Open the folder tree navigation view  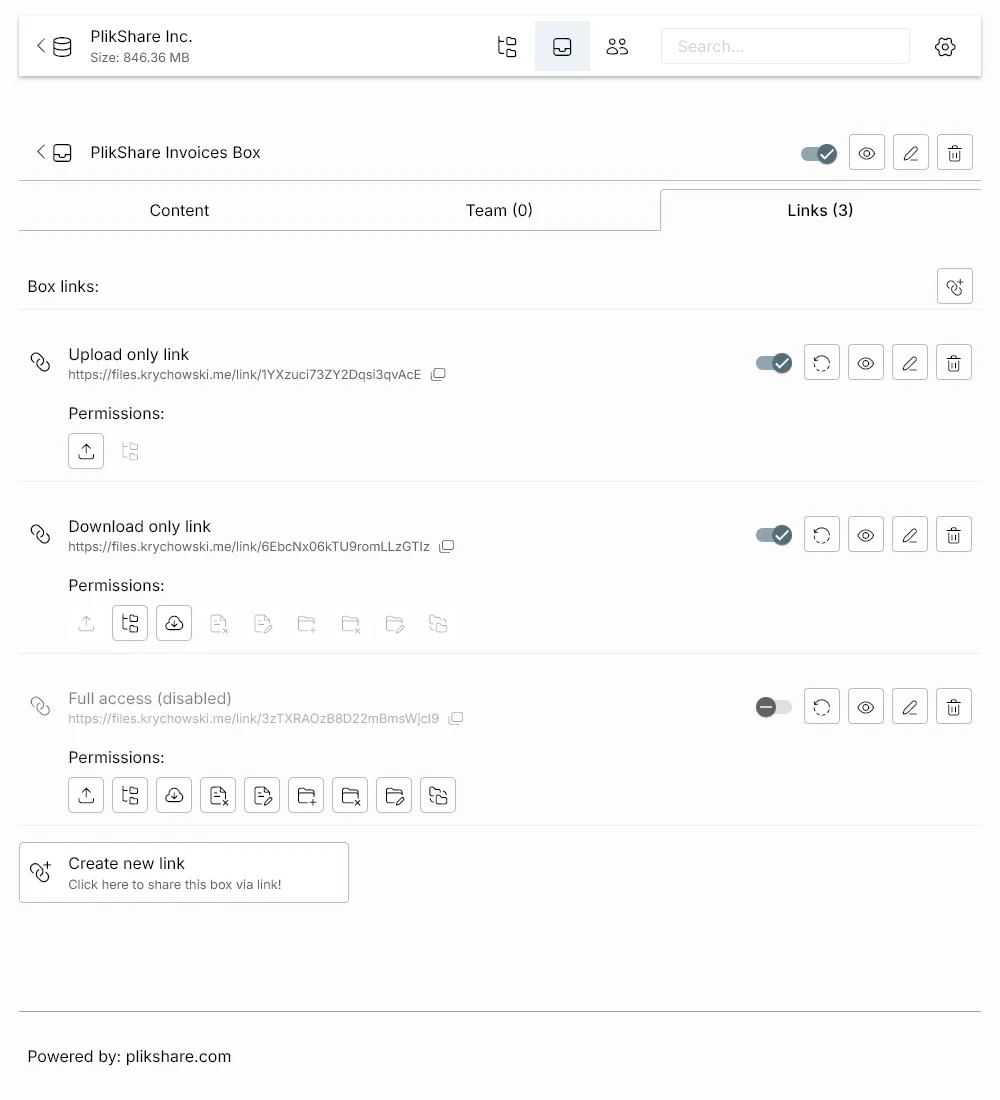click(x=507, y=46)
